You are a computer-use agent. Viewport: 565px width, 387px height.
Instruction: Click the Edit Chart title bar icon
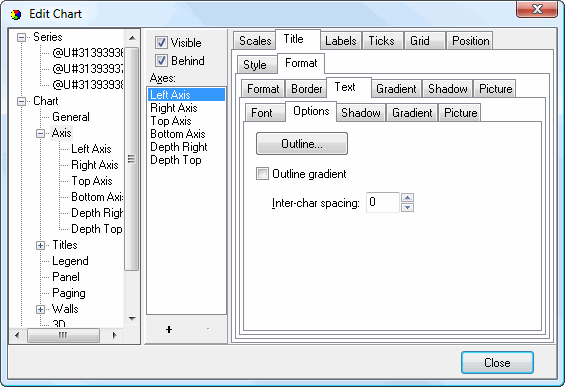(16, 14)
